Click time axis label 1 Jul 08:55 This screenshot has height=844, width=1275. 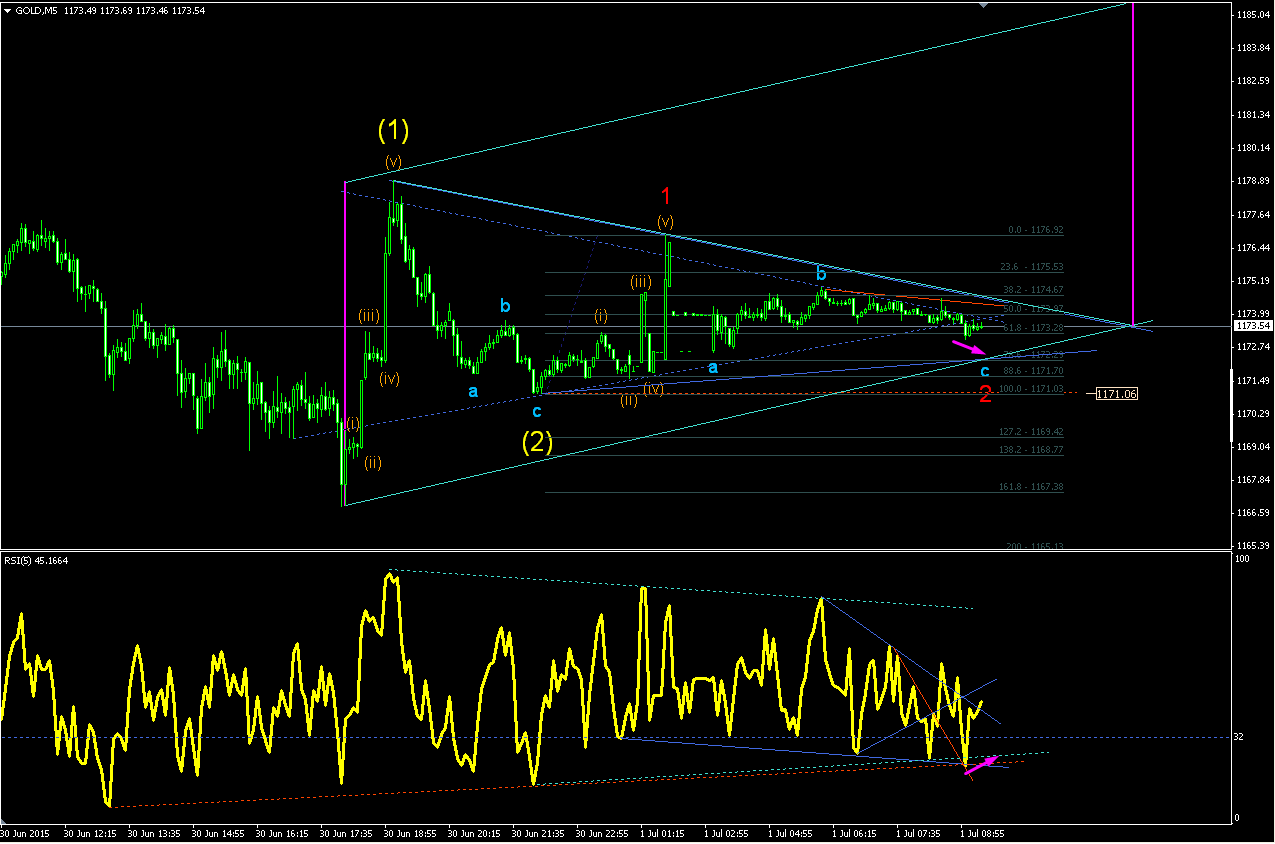pyautogui.click(x=983, y=832)
